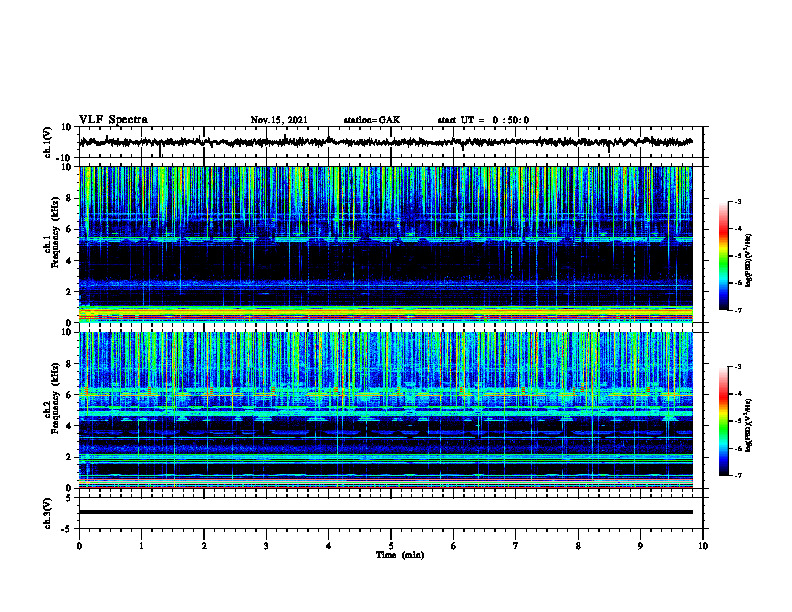Select the date text "Nov.15, 2021"
Screen dimensions: 792x612
279,120
